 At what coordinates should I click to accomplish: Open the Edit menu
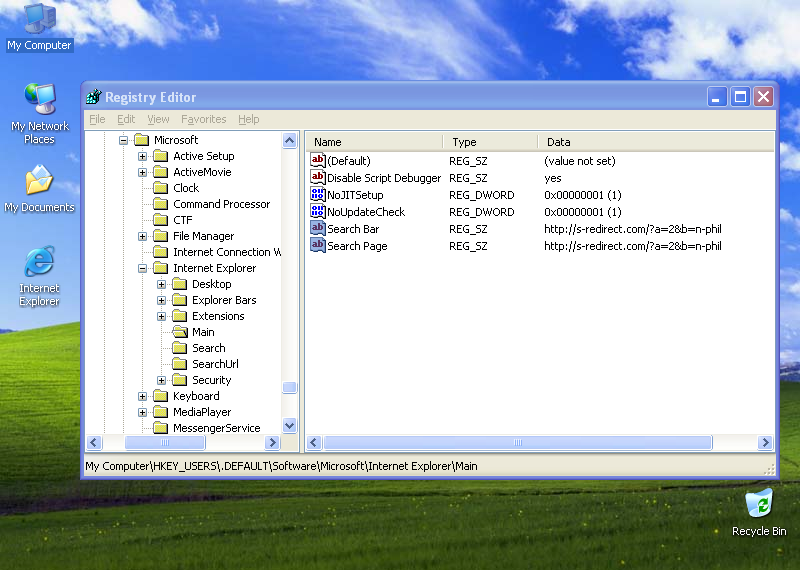126,119
